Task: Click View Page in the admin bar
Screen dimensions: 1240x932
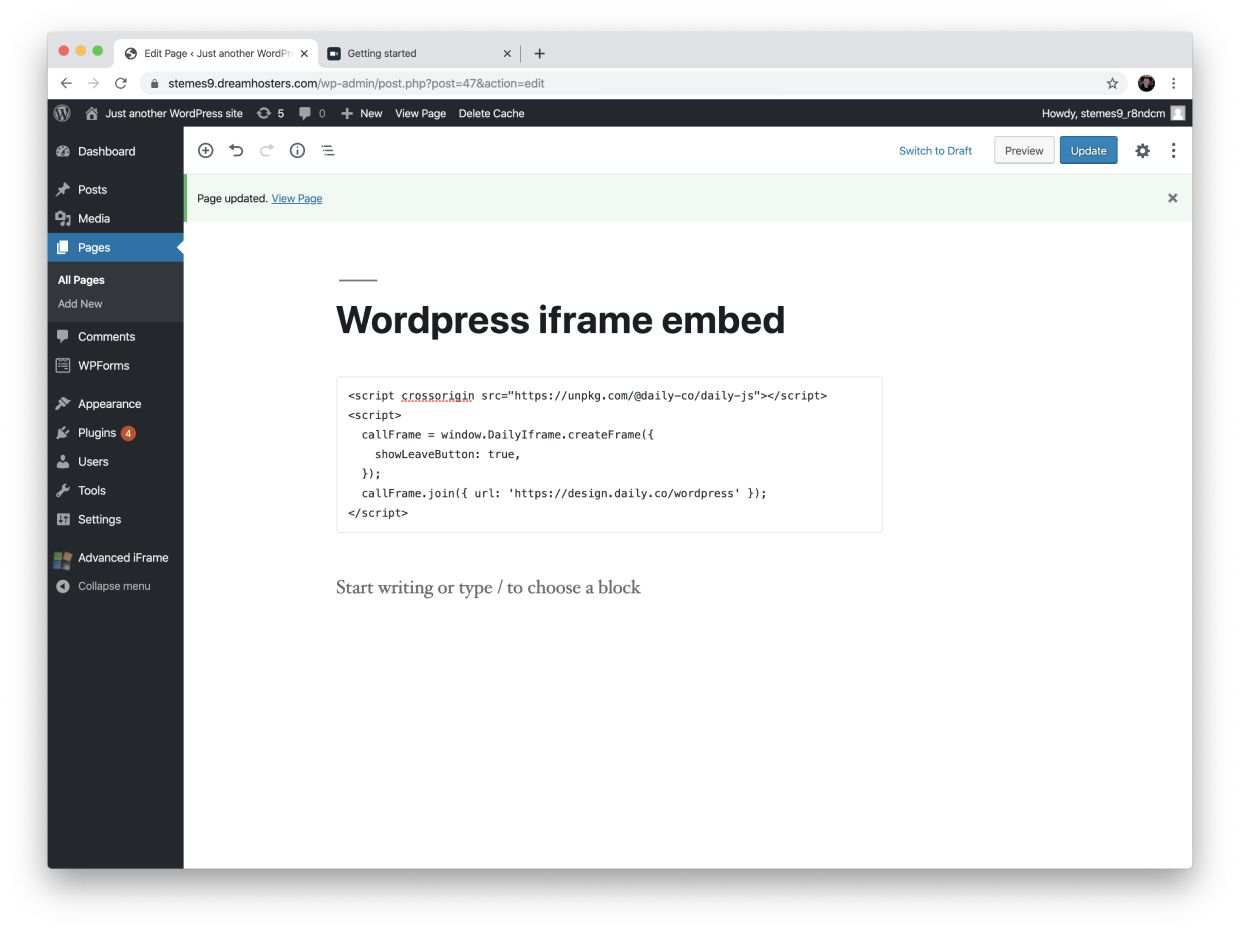Action: pyautogui.click(x=420, y=113)
